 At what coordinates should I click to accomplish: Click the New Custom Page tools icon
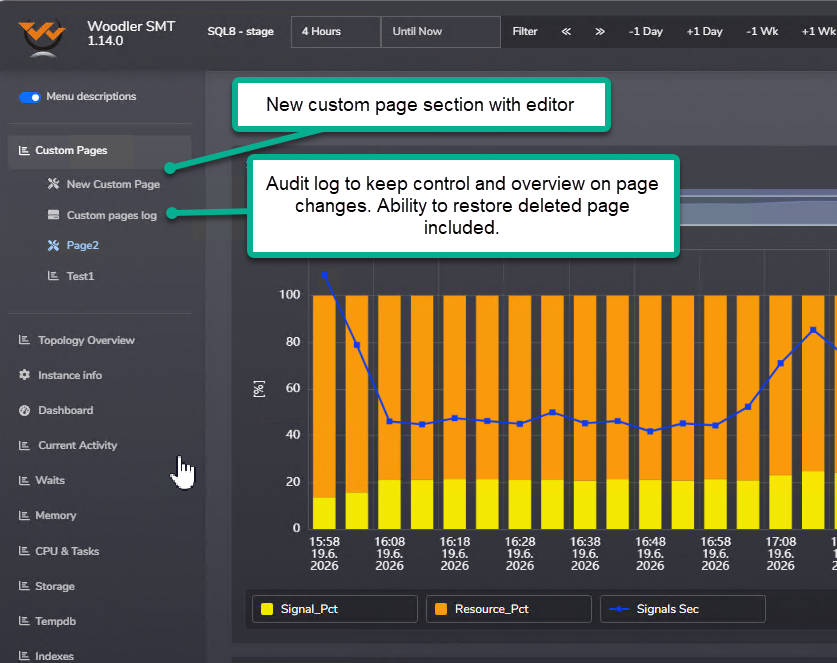click(x=53, y=184)
